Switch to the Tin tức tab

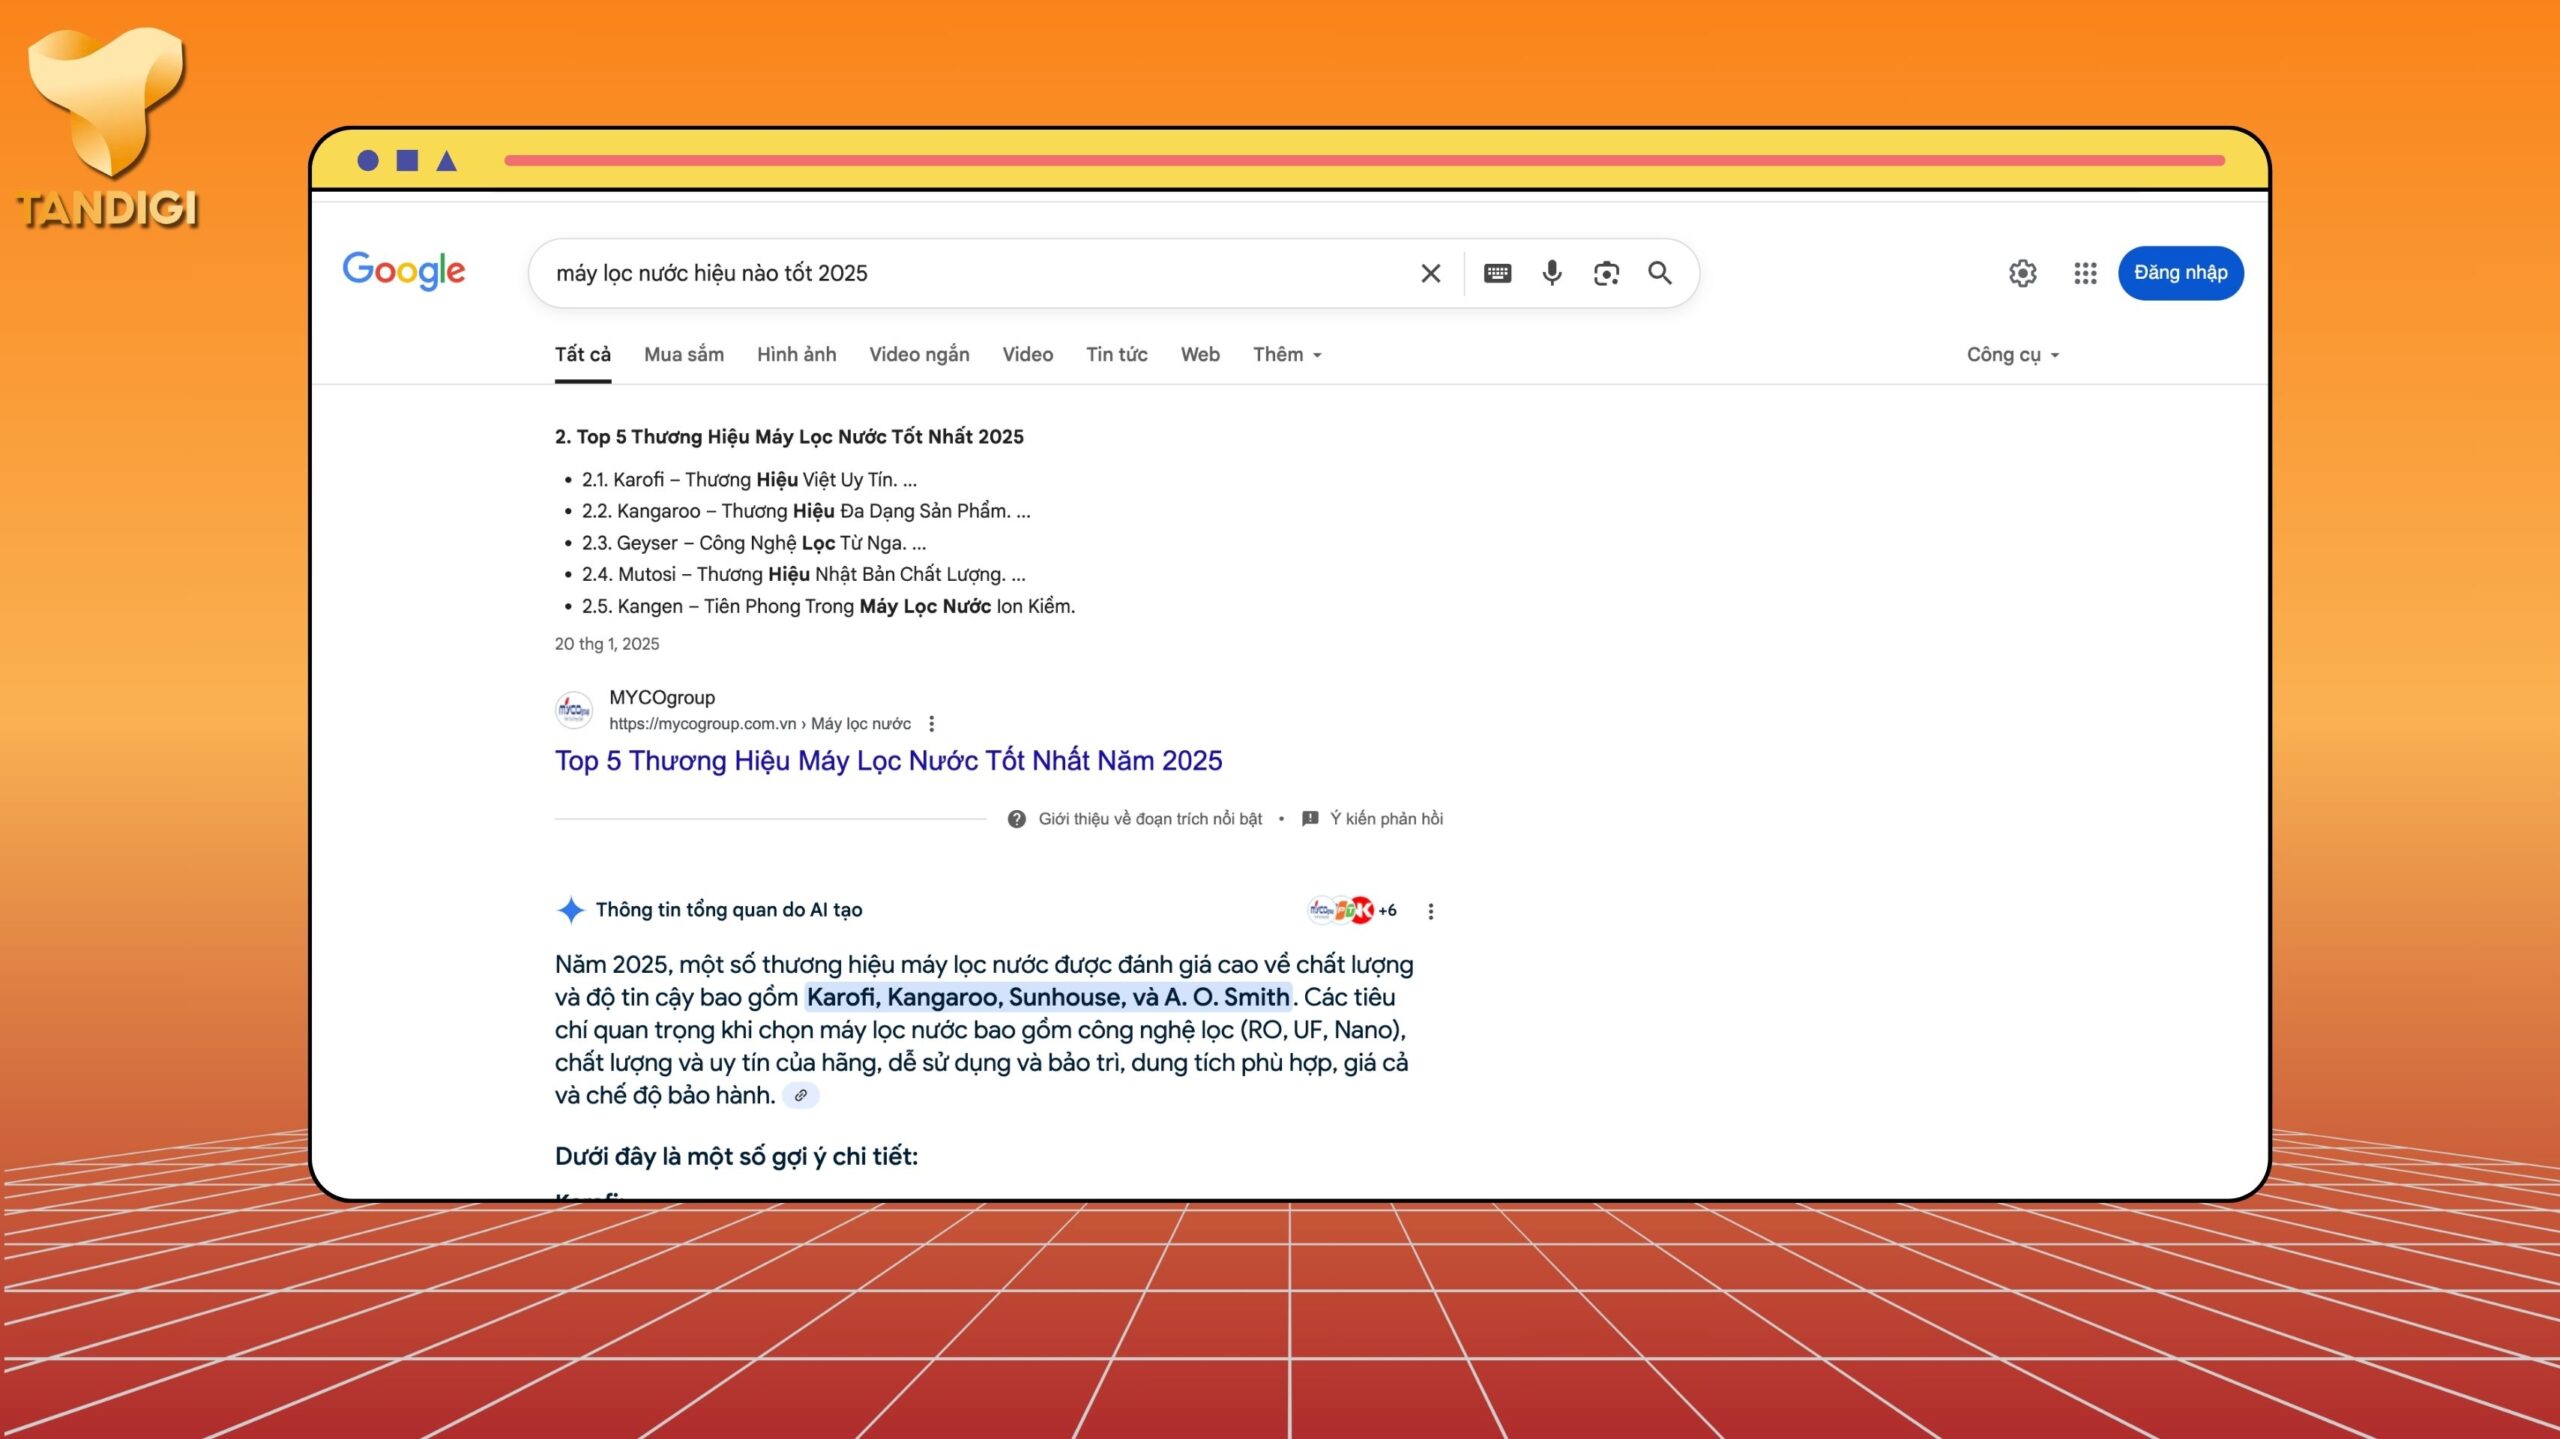(1117, 355)
